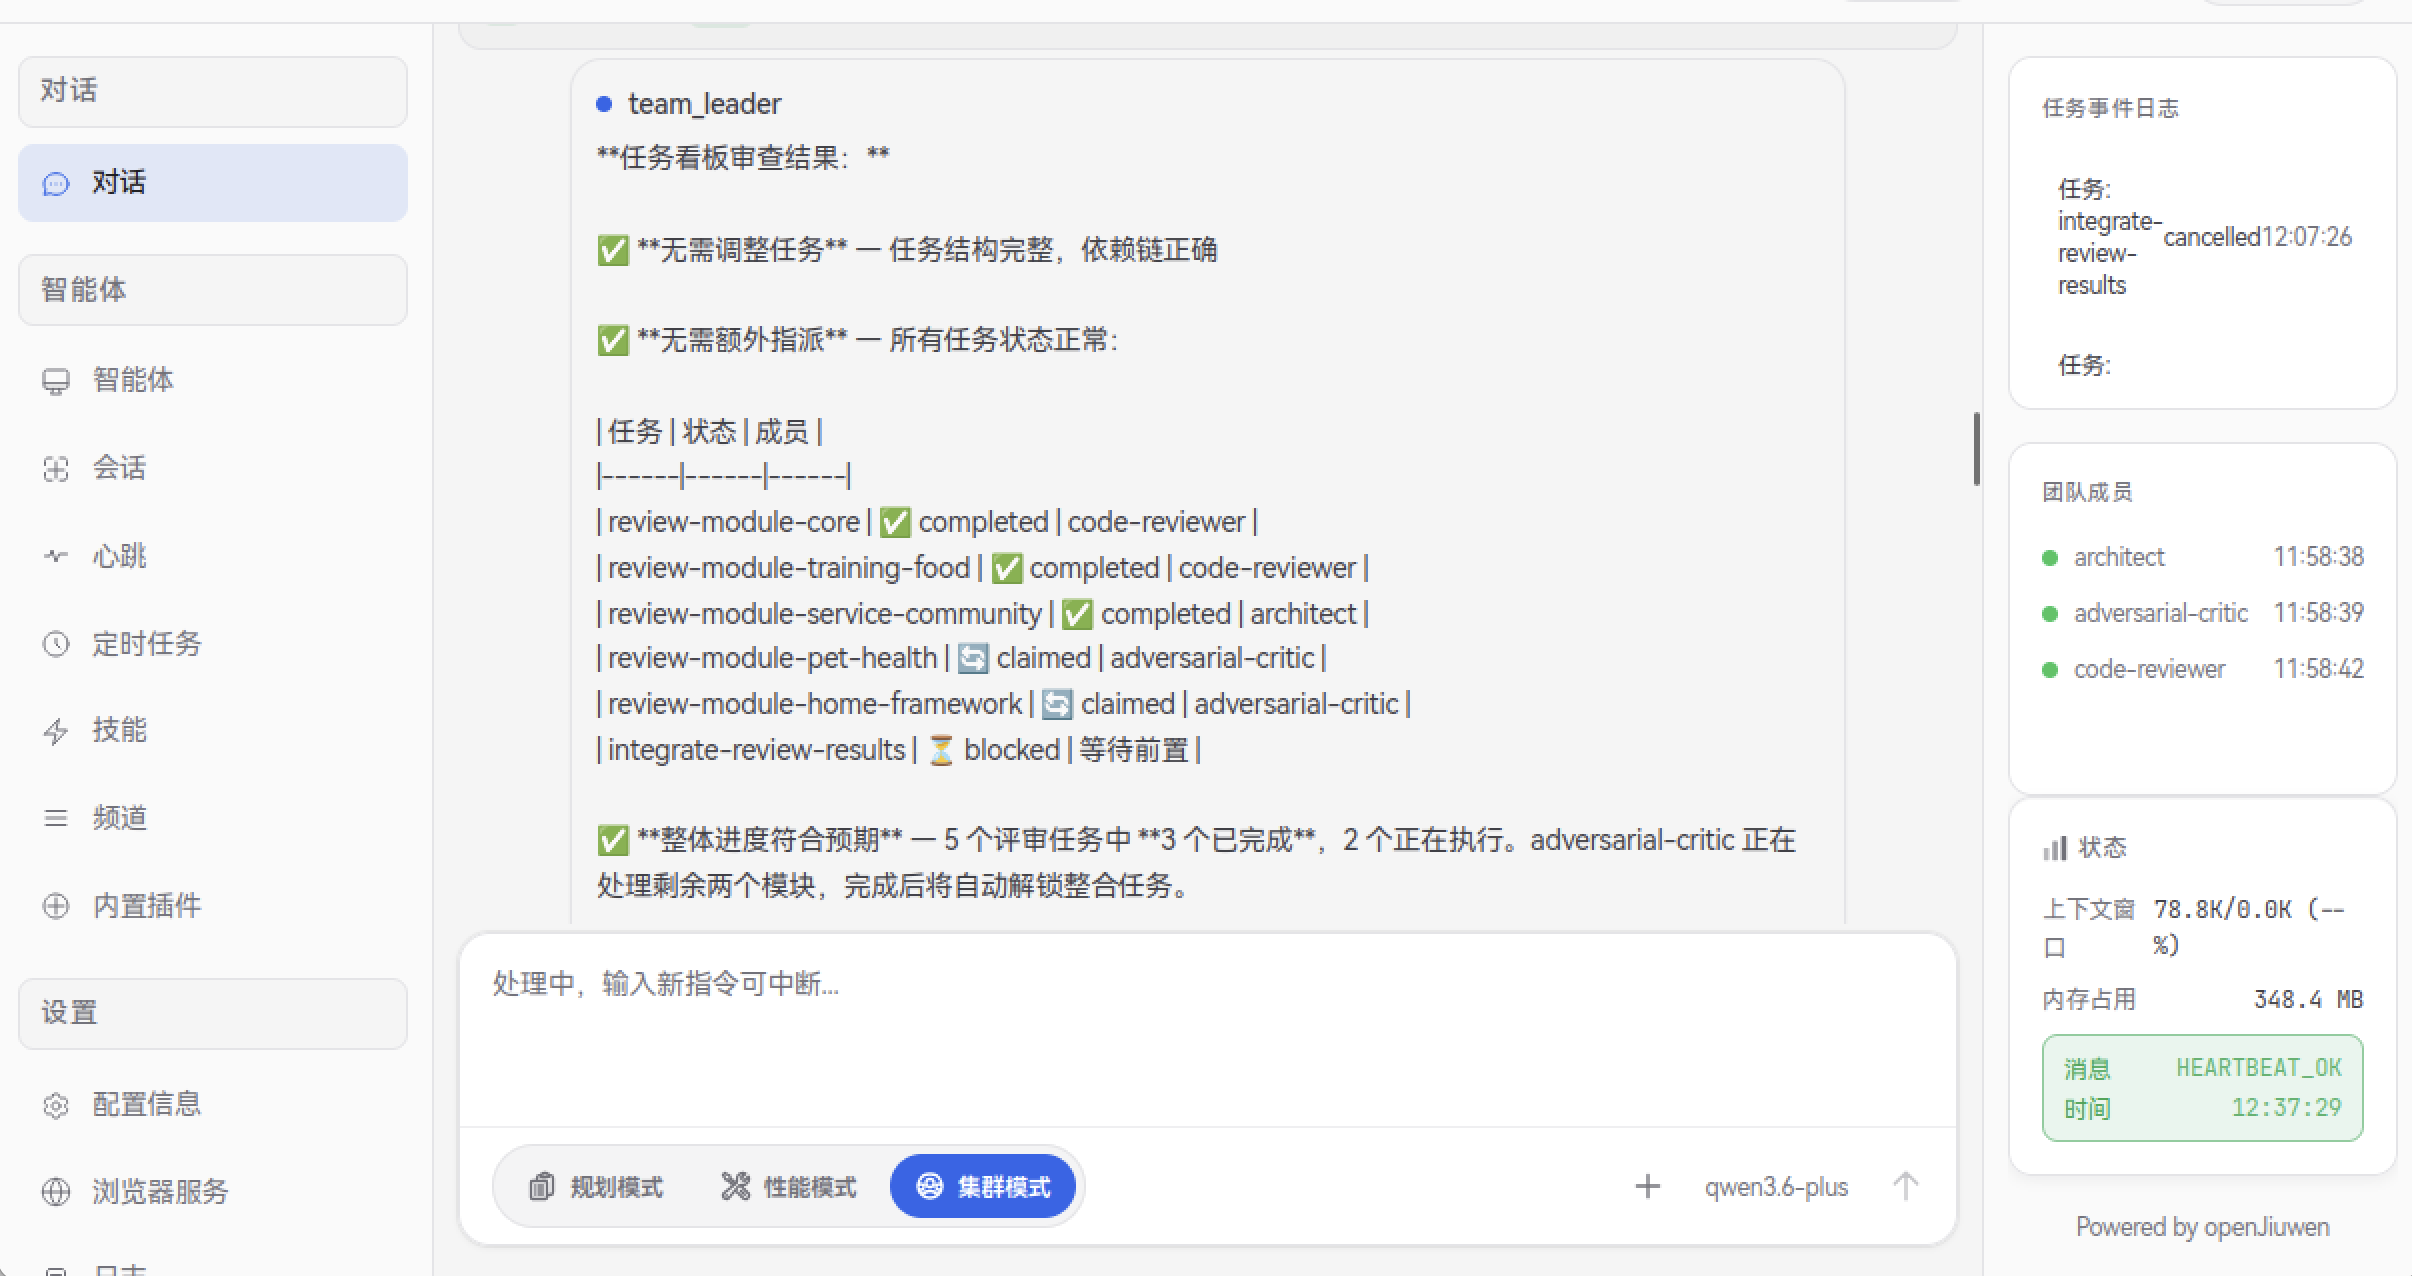Viewport: 2412px width, 1276px height.
Task: Open 浏览器服务 browser service
Action: coord(213,1192)
